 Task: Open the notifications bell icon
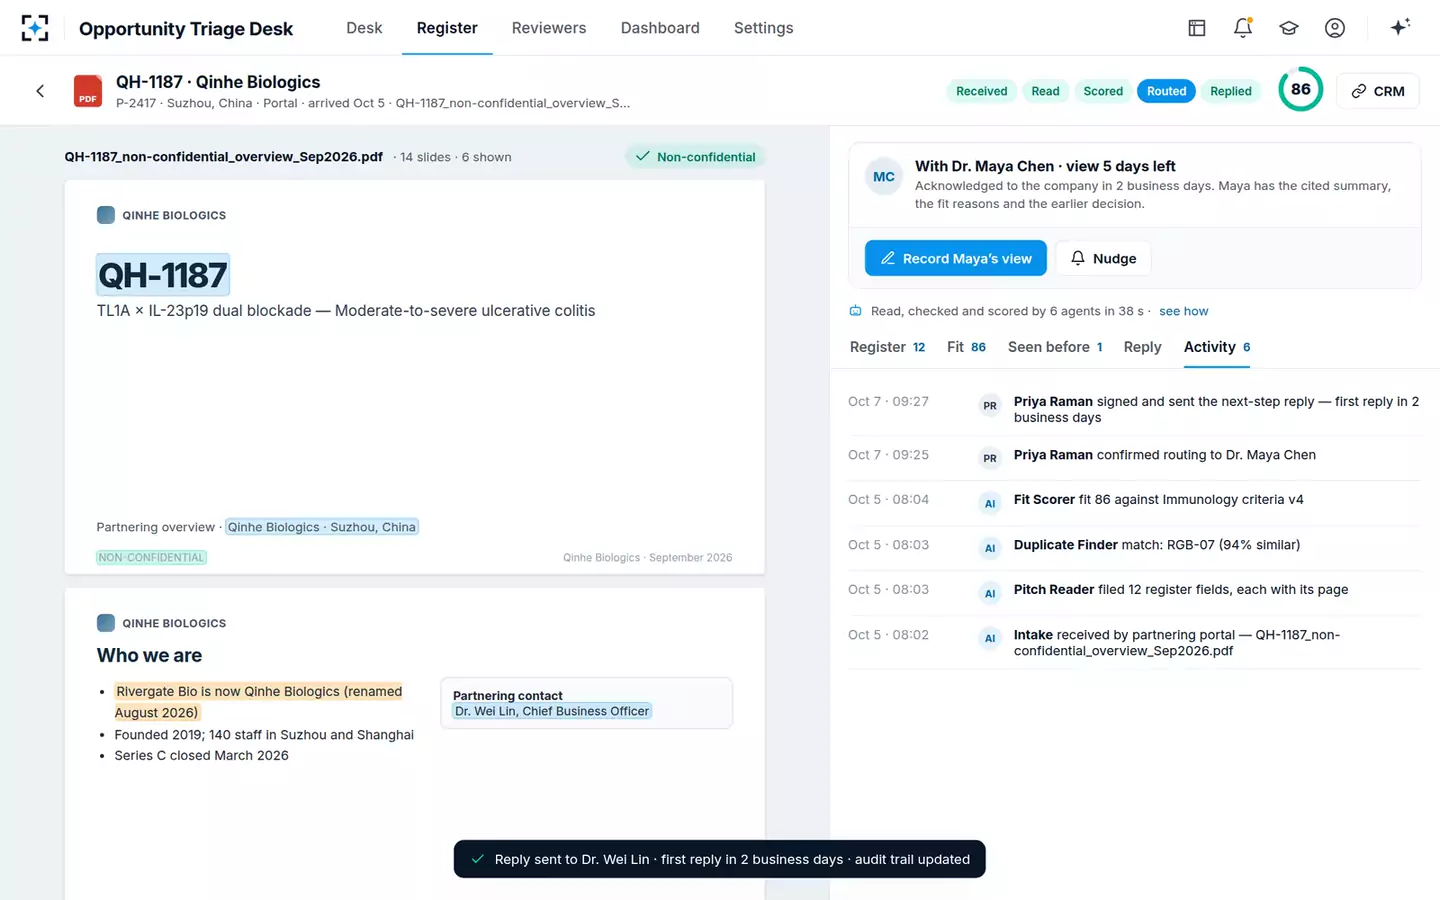click(1243, 28)
